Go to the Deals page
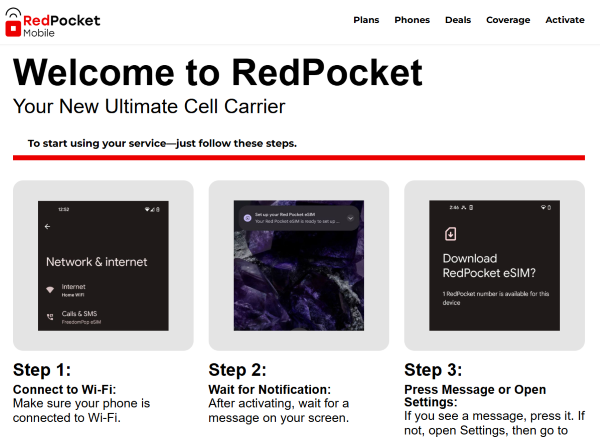This screenshot has width=600, height=439. coord(458,20)
